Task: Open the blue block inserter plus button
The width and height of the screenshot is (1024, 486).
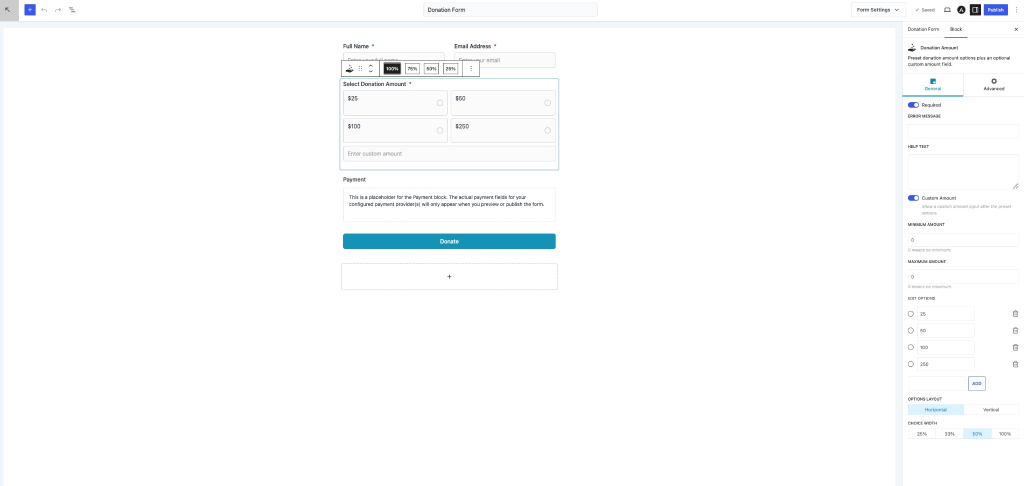Action: 30,10
